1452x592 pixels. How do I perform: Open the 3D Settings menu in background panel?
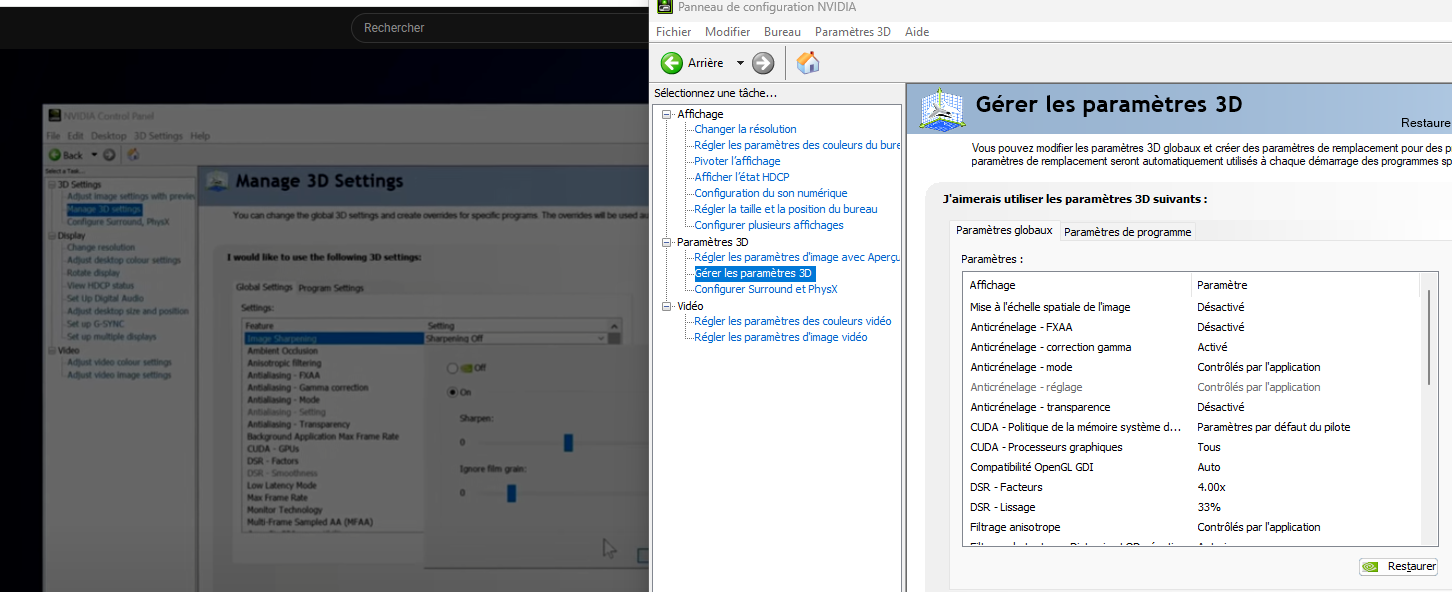point(158,136)
